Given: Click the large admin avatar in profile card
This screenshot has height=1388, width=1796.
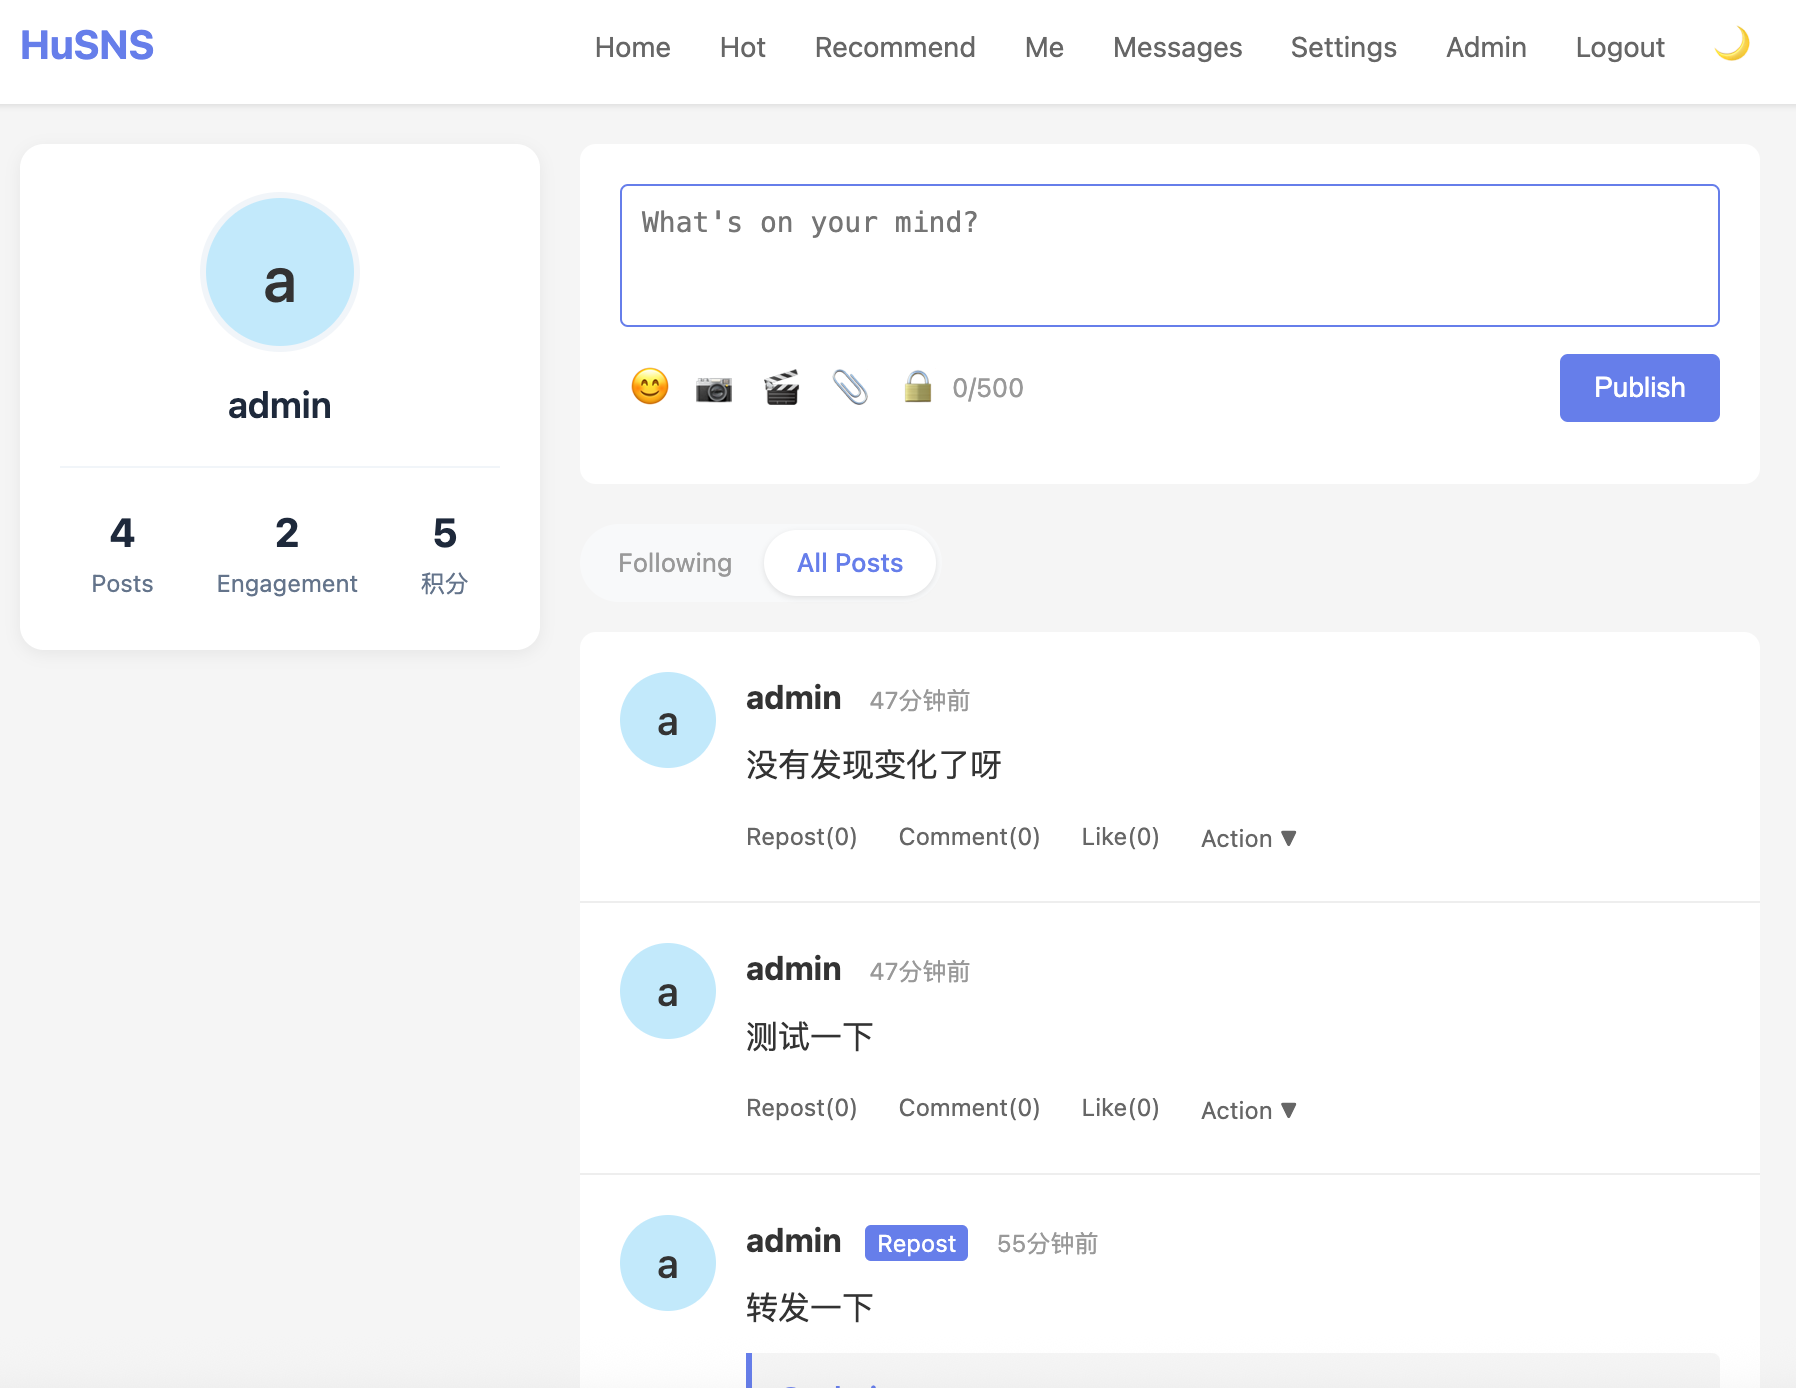Looking at the screenshot, I should [280, 272].
